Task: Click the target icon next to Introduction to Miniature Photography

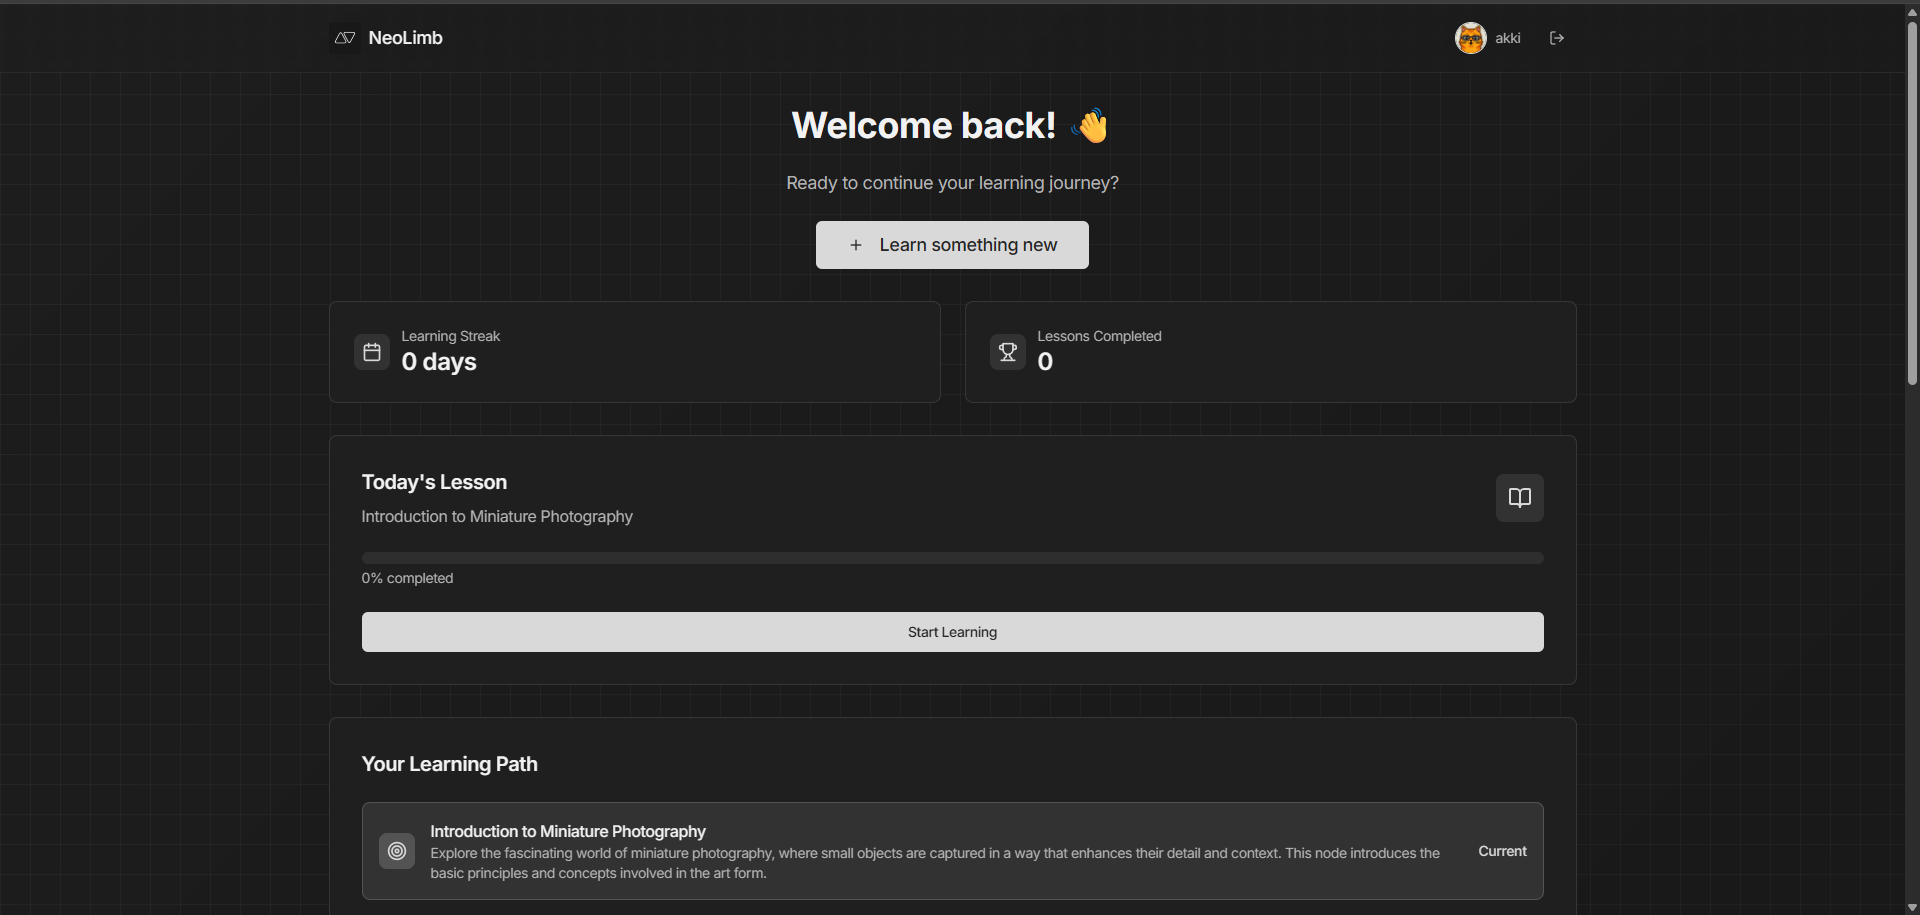Action: click(x=396, y=850)
